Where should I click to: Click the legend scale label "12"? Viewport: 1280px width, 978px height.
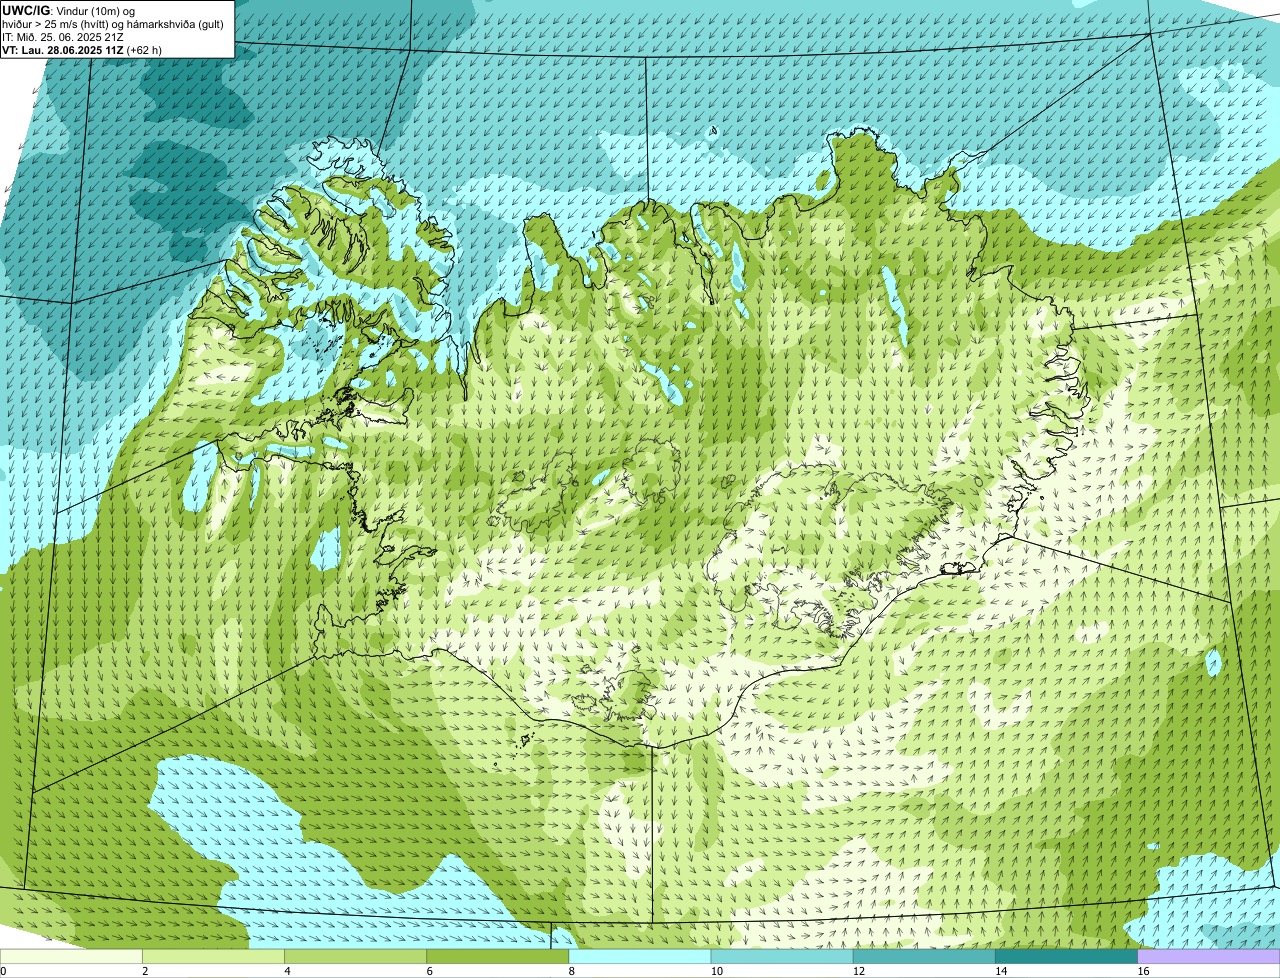click(857, 971)
